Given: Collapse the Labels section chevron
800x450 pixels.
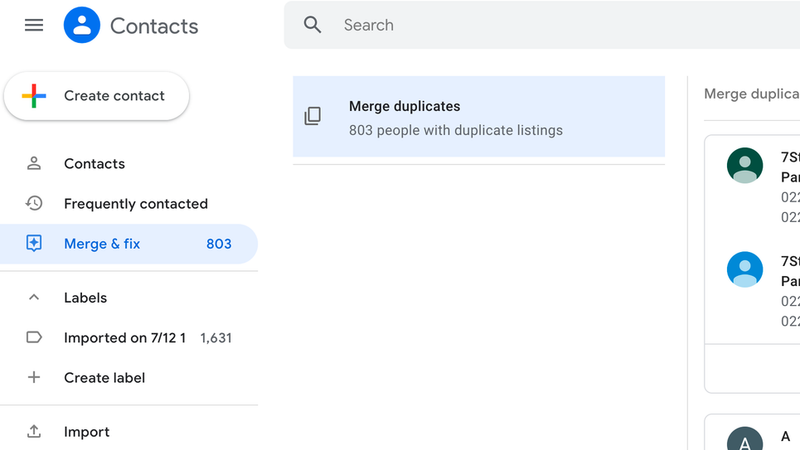Looking at the screenshot, I should coord(34,298).
